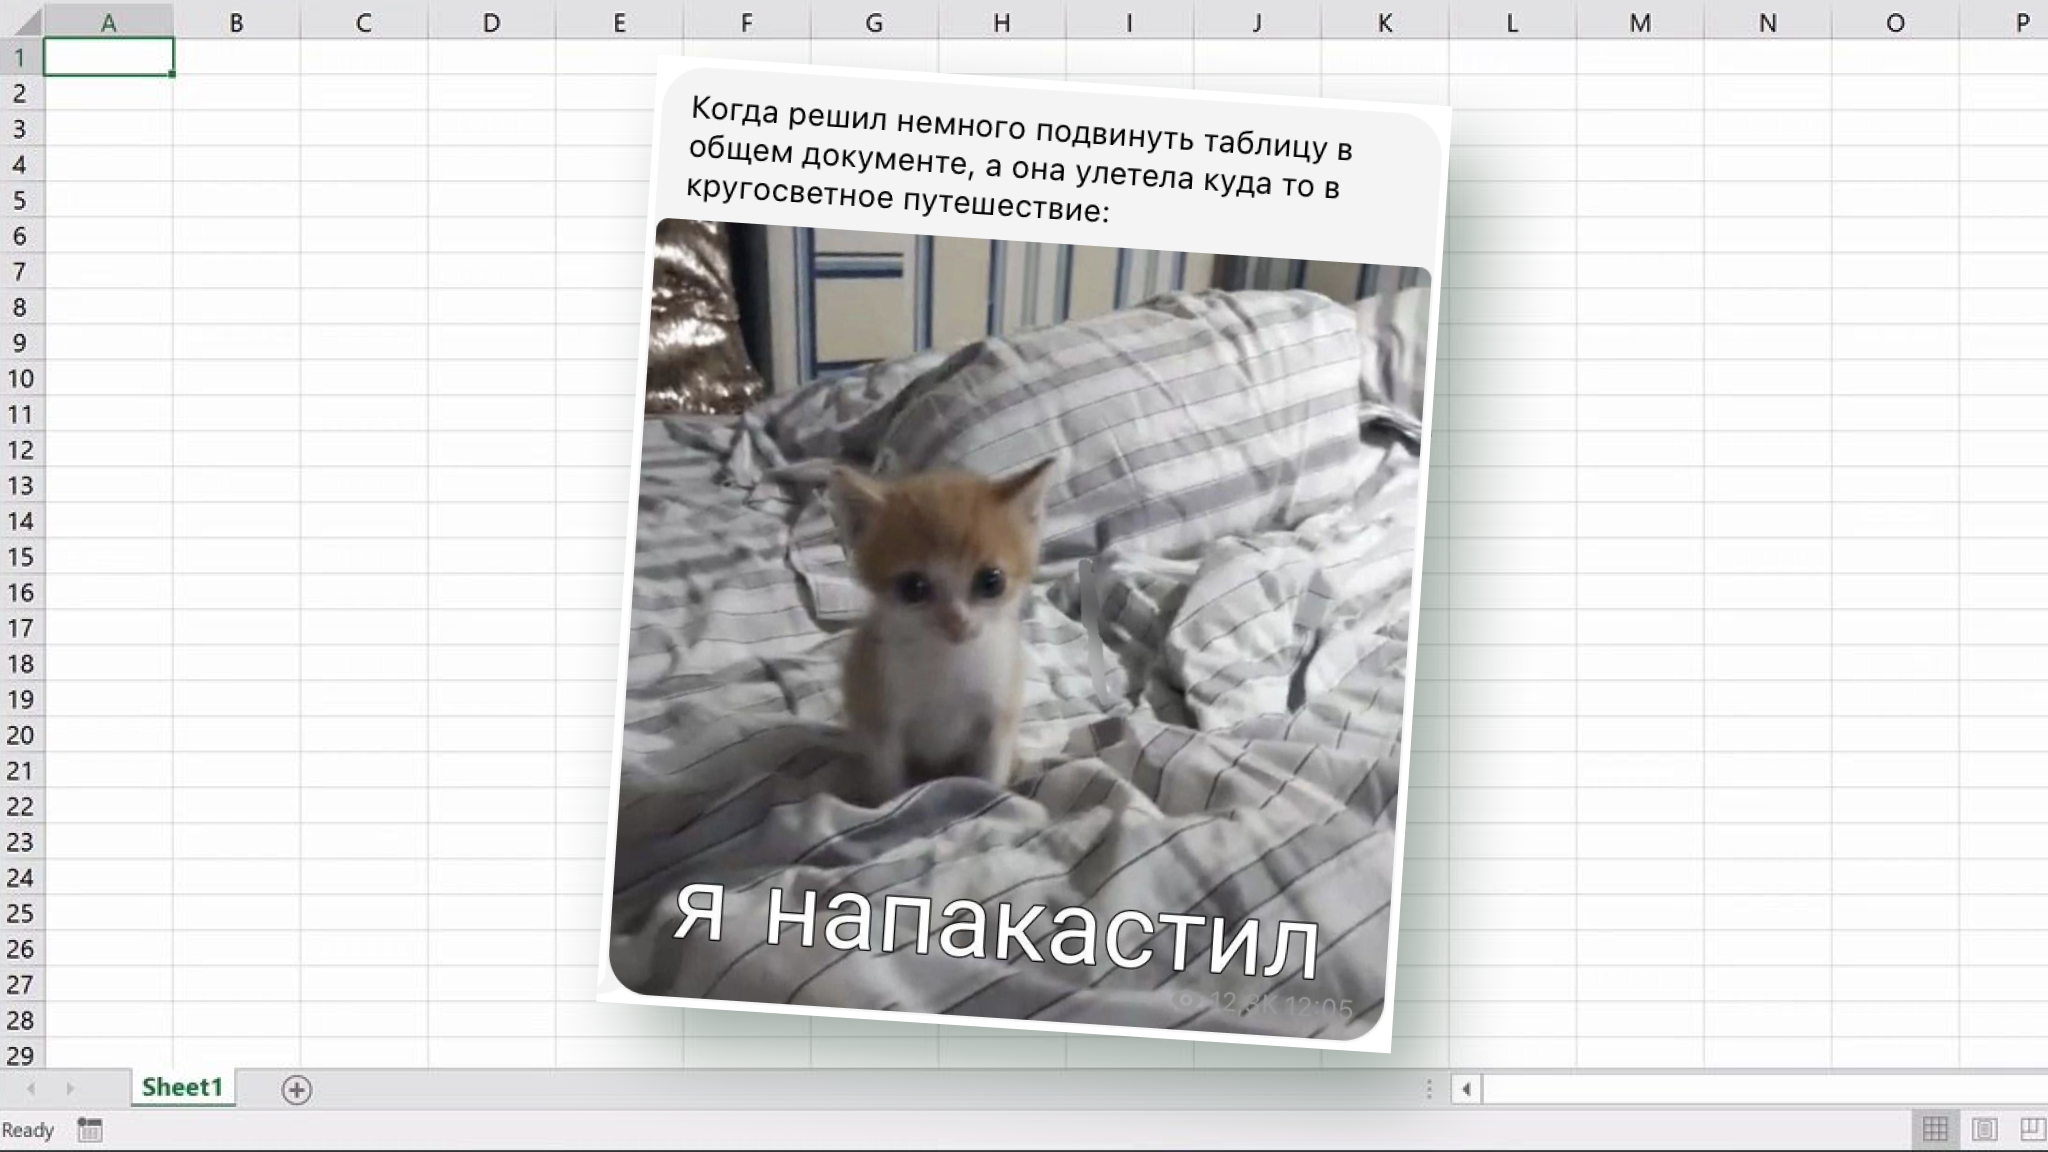Select column M header

coord(1640,22)
